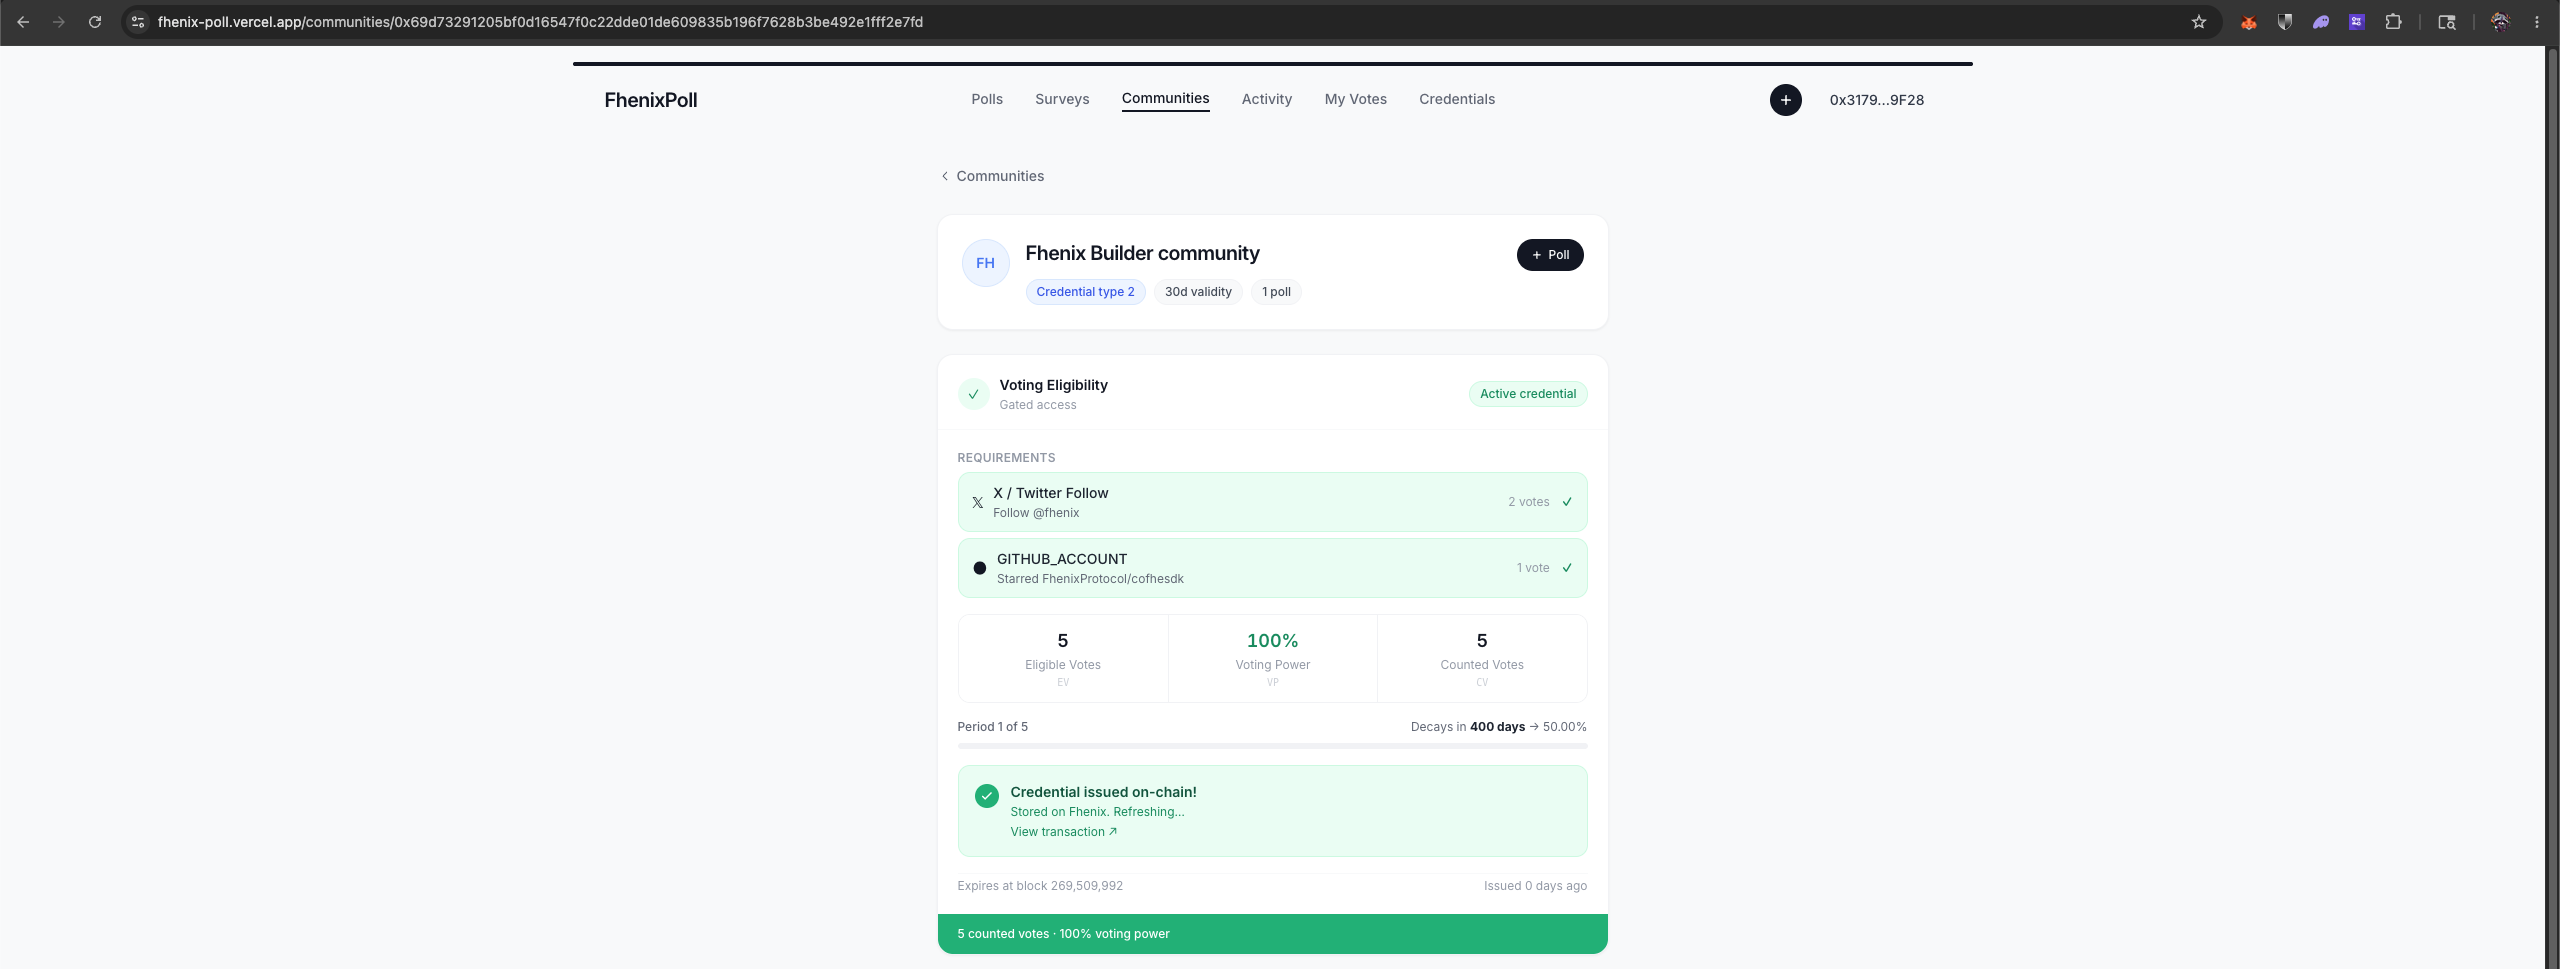2560x969 pixels.
Task: Click the green 5 counted votes footer bar
Action: tap(1272, 934)
